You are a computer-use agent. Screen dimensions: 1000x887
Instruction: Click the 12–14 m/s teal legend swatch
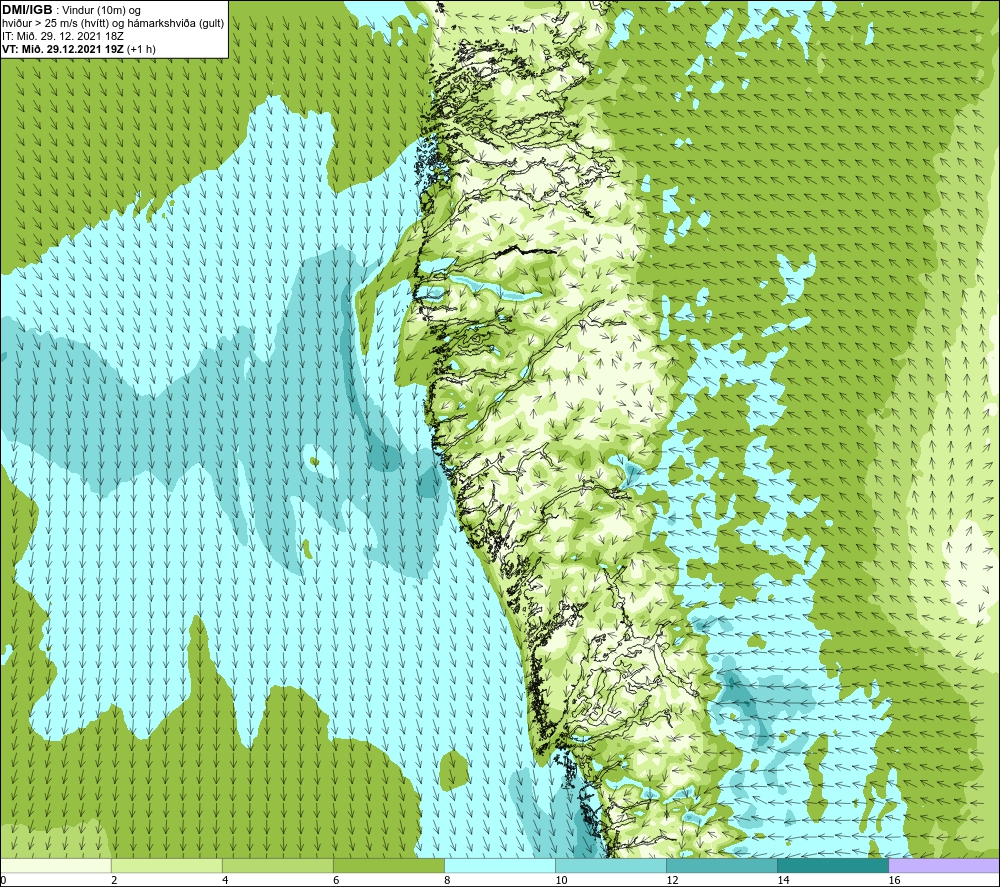pos(722,865)
